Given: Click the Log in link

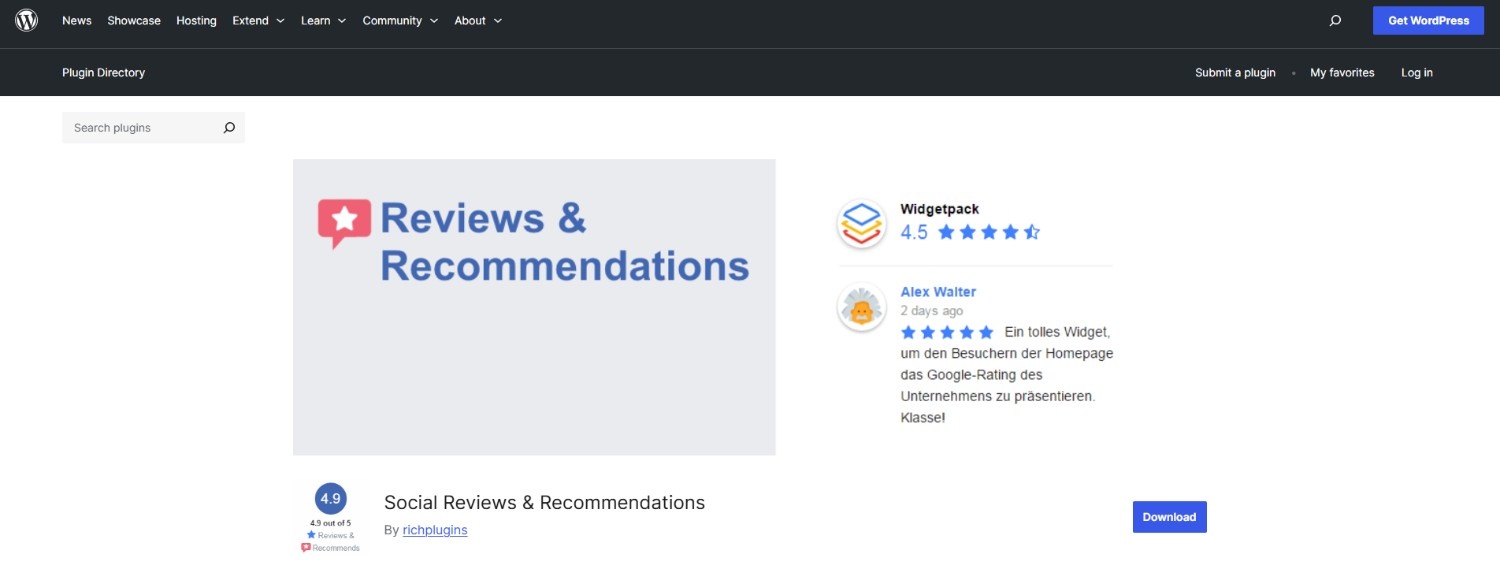Looking at the screenshot, I should [x=1416, y=73].
